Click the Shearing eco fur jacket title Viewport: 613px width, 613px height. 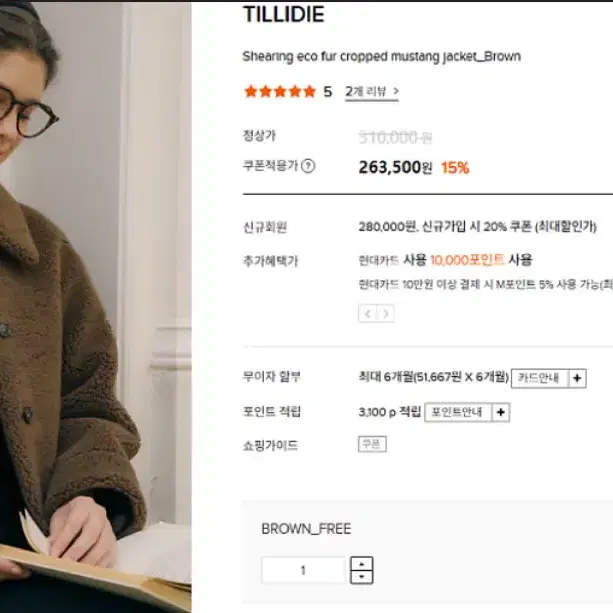[382, 57]
